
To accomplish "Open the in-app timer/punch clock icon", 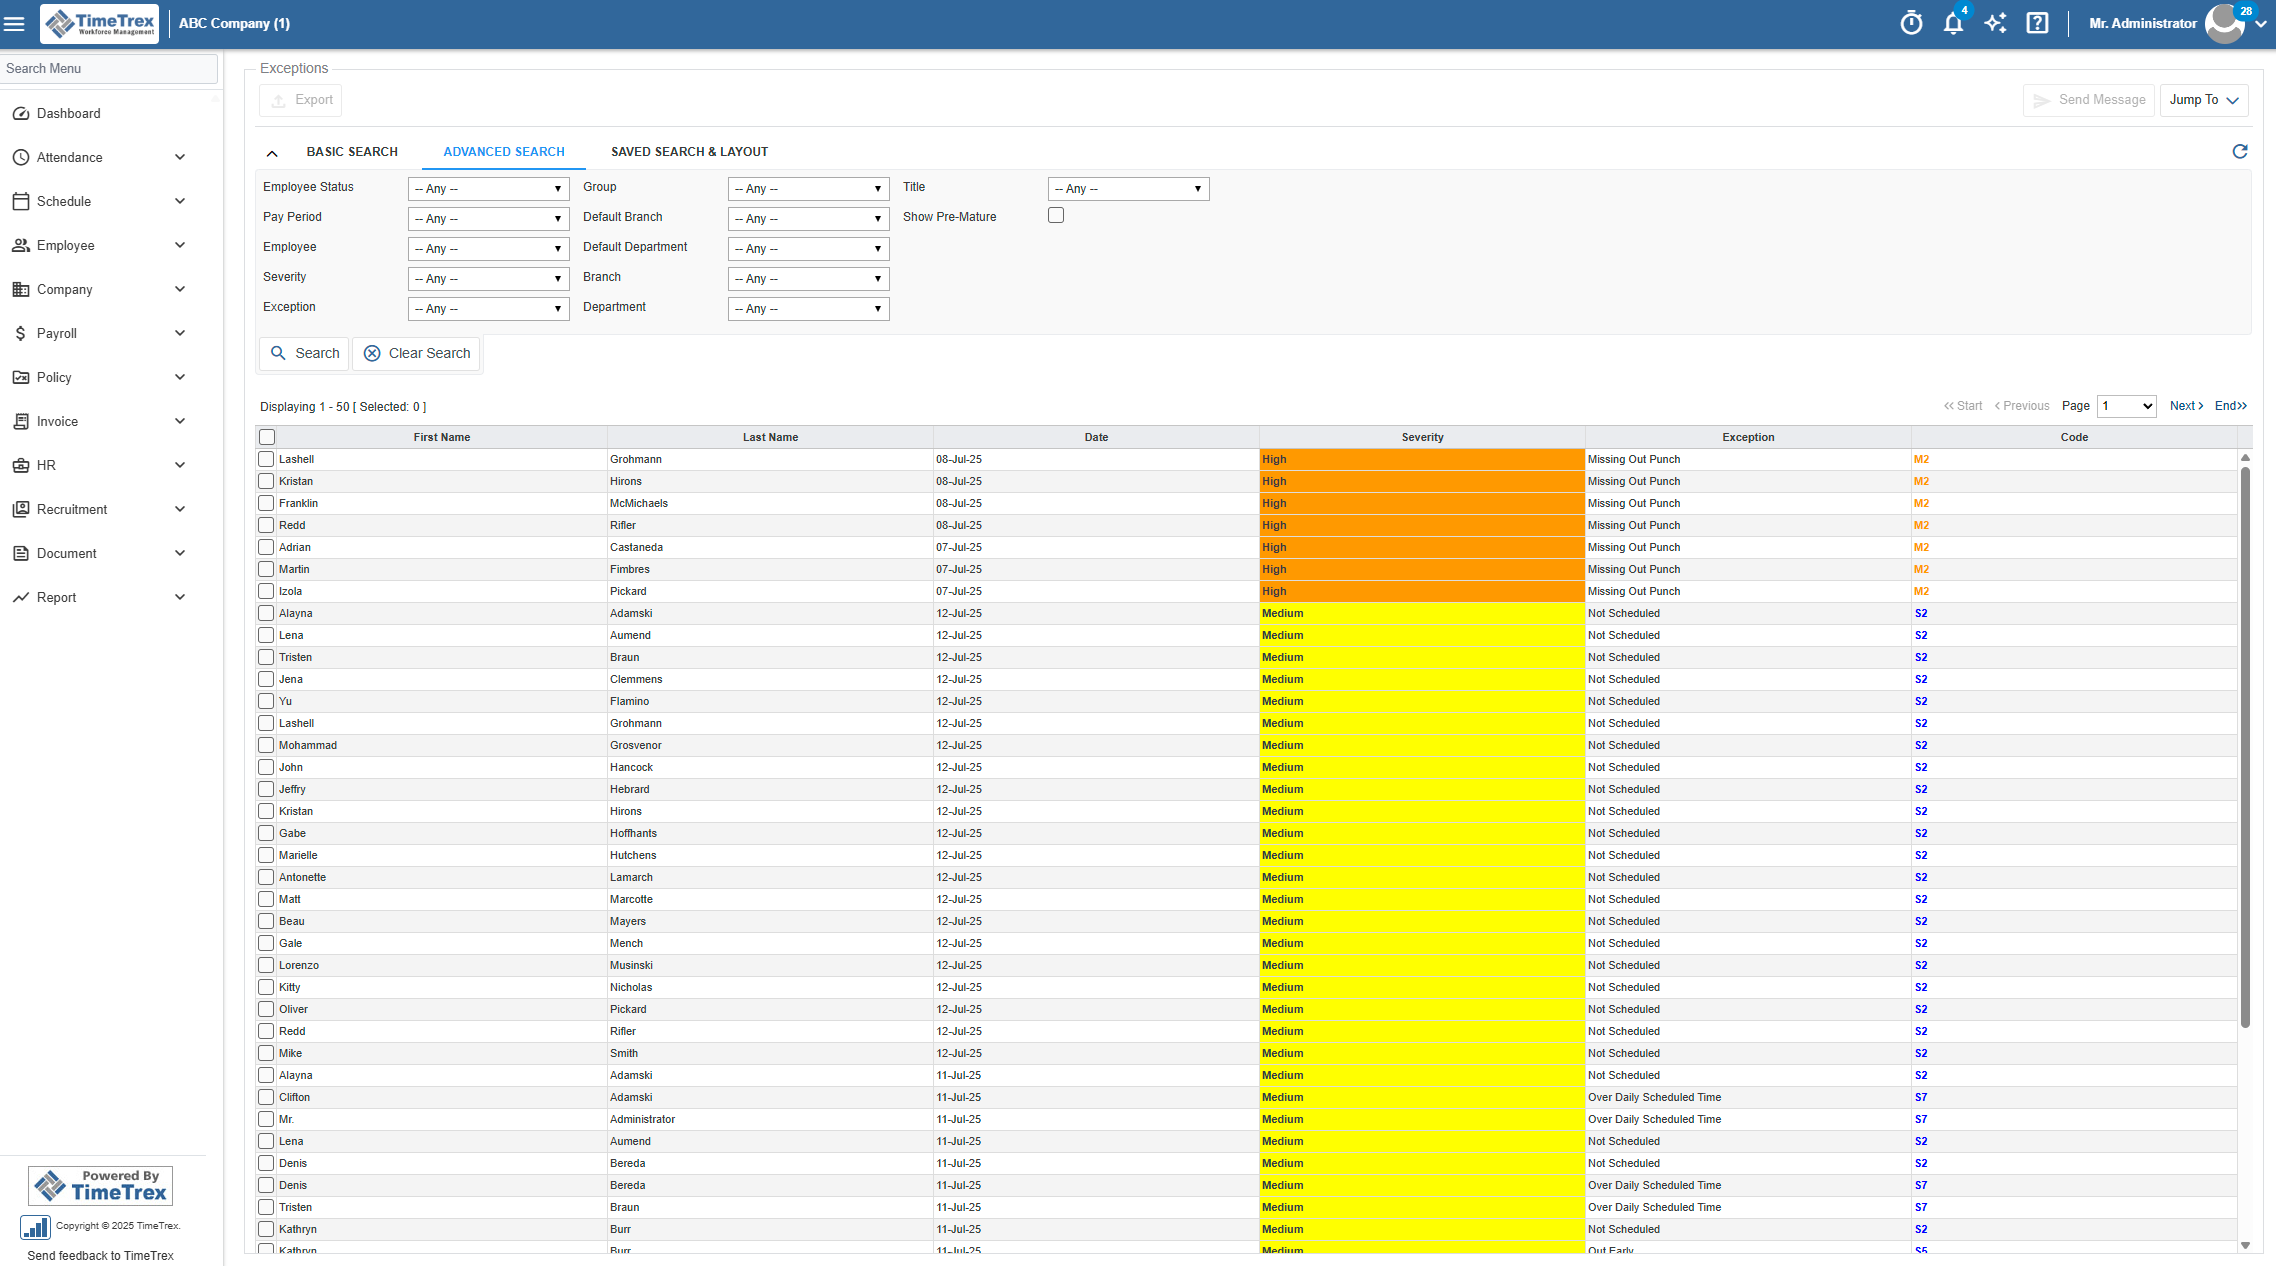I will pyautogui.click(x=1910, y=22).
